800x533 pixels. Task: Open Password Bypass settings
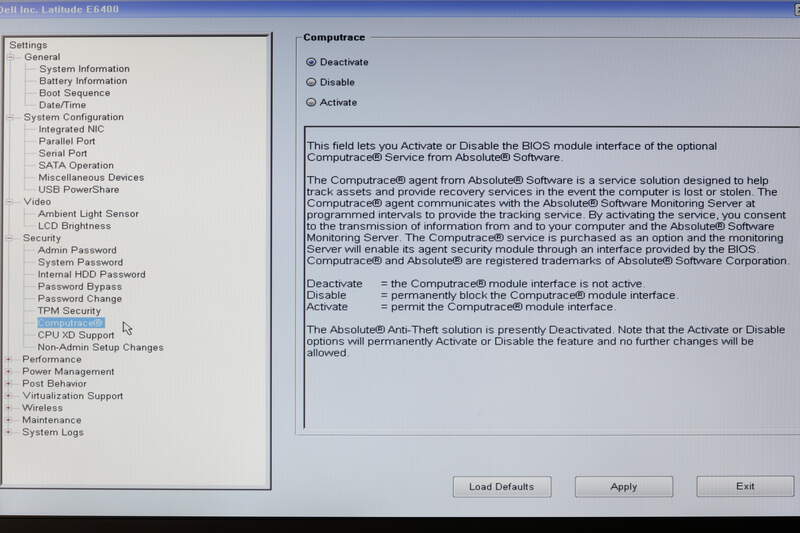coord(80,287)
